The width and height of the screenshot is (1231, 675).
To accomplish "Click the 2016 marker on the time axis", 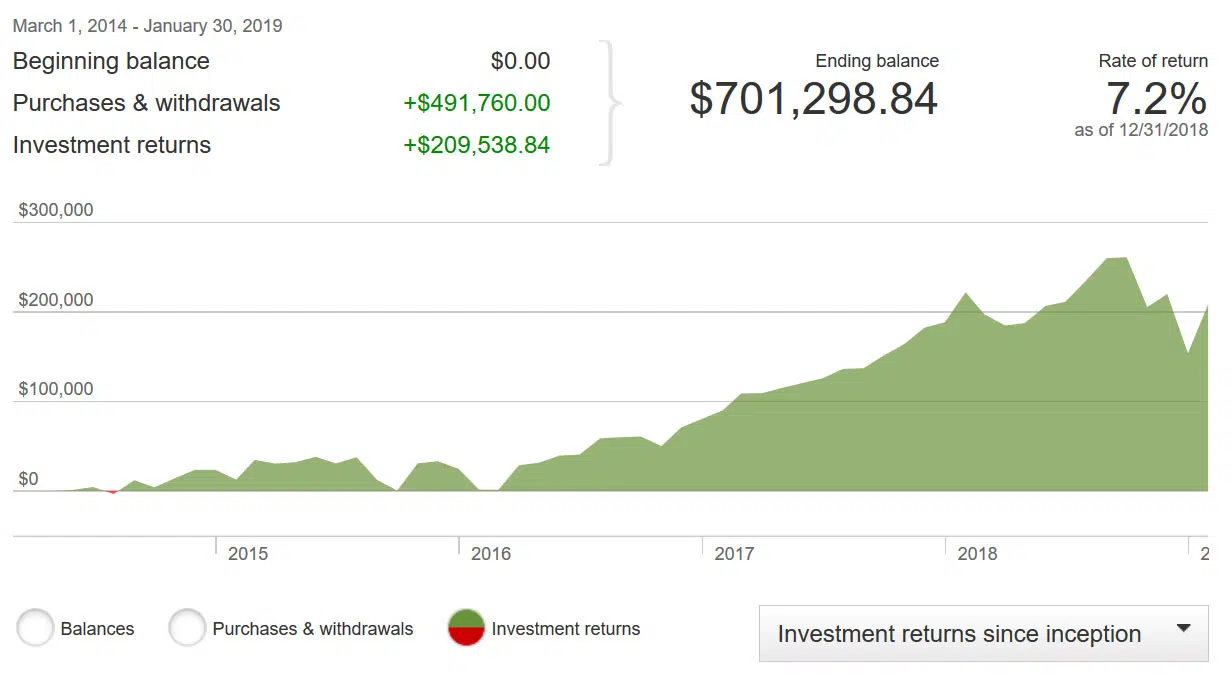I will [490, 553].
